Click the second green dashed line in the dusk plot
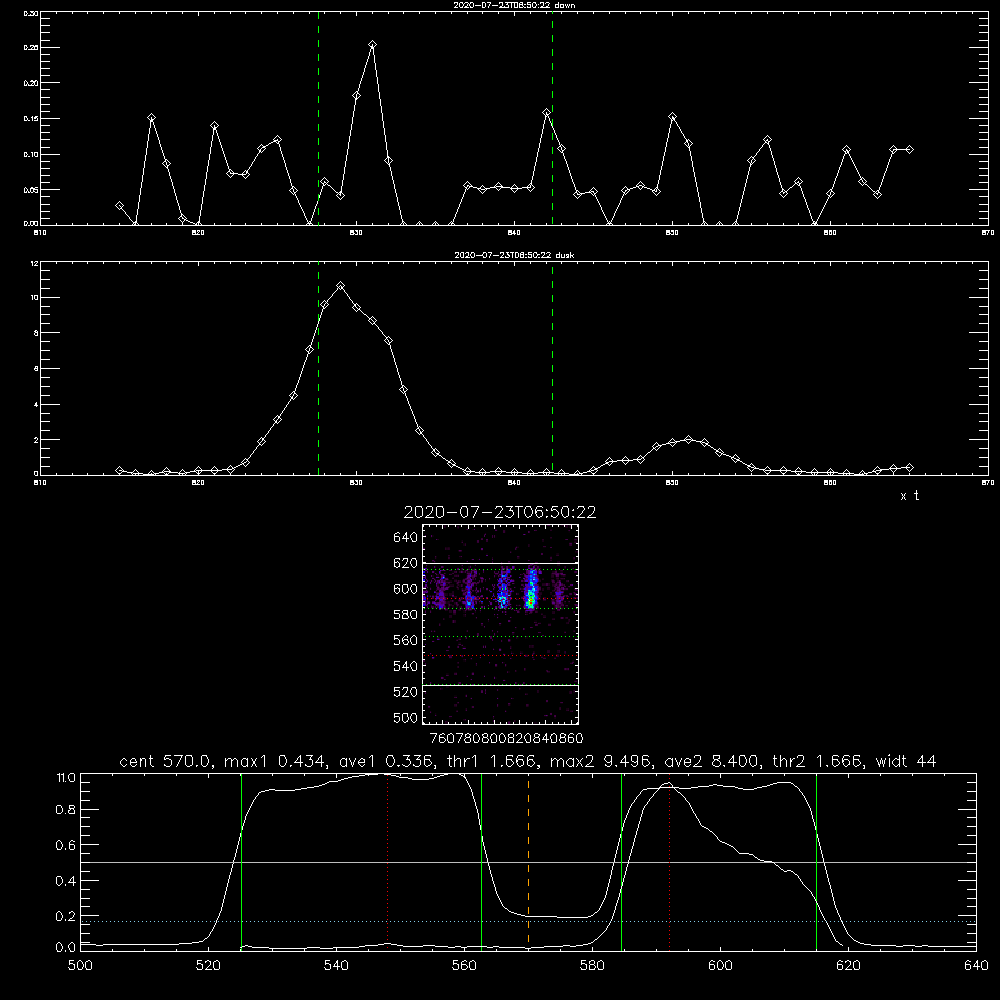The height and width of the screenshot is (1000, 1000). pos(552,369)
